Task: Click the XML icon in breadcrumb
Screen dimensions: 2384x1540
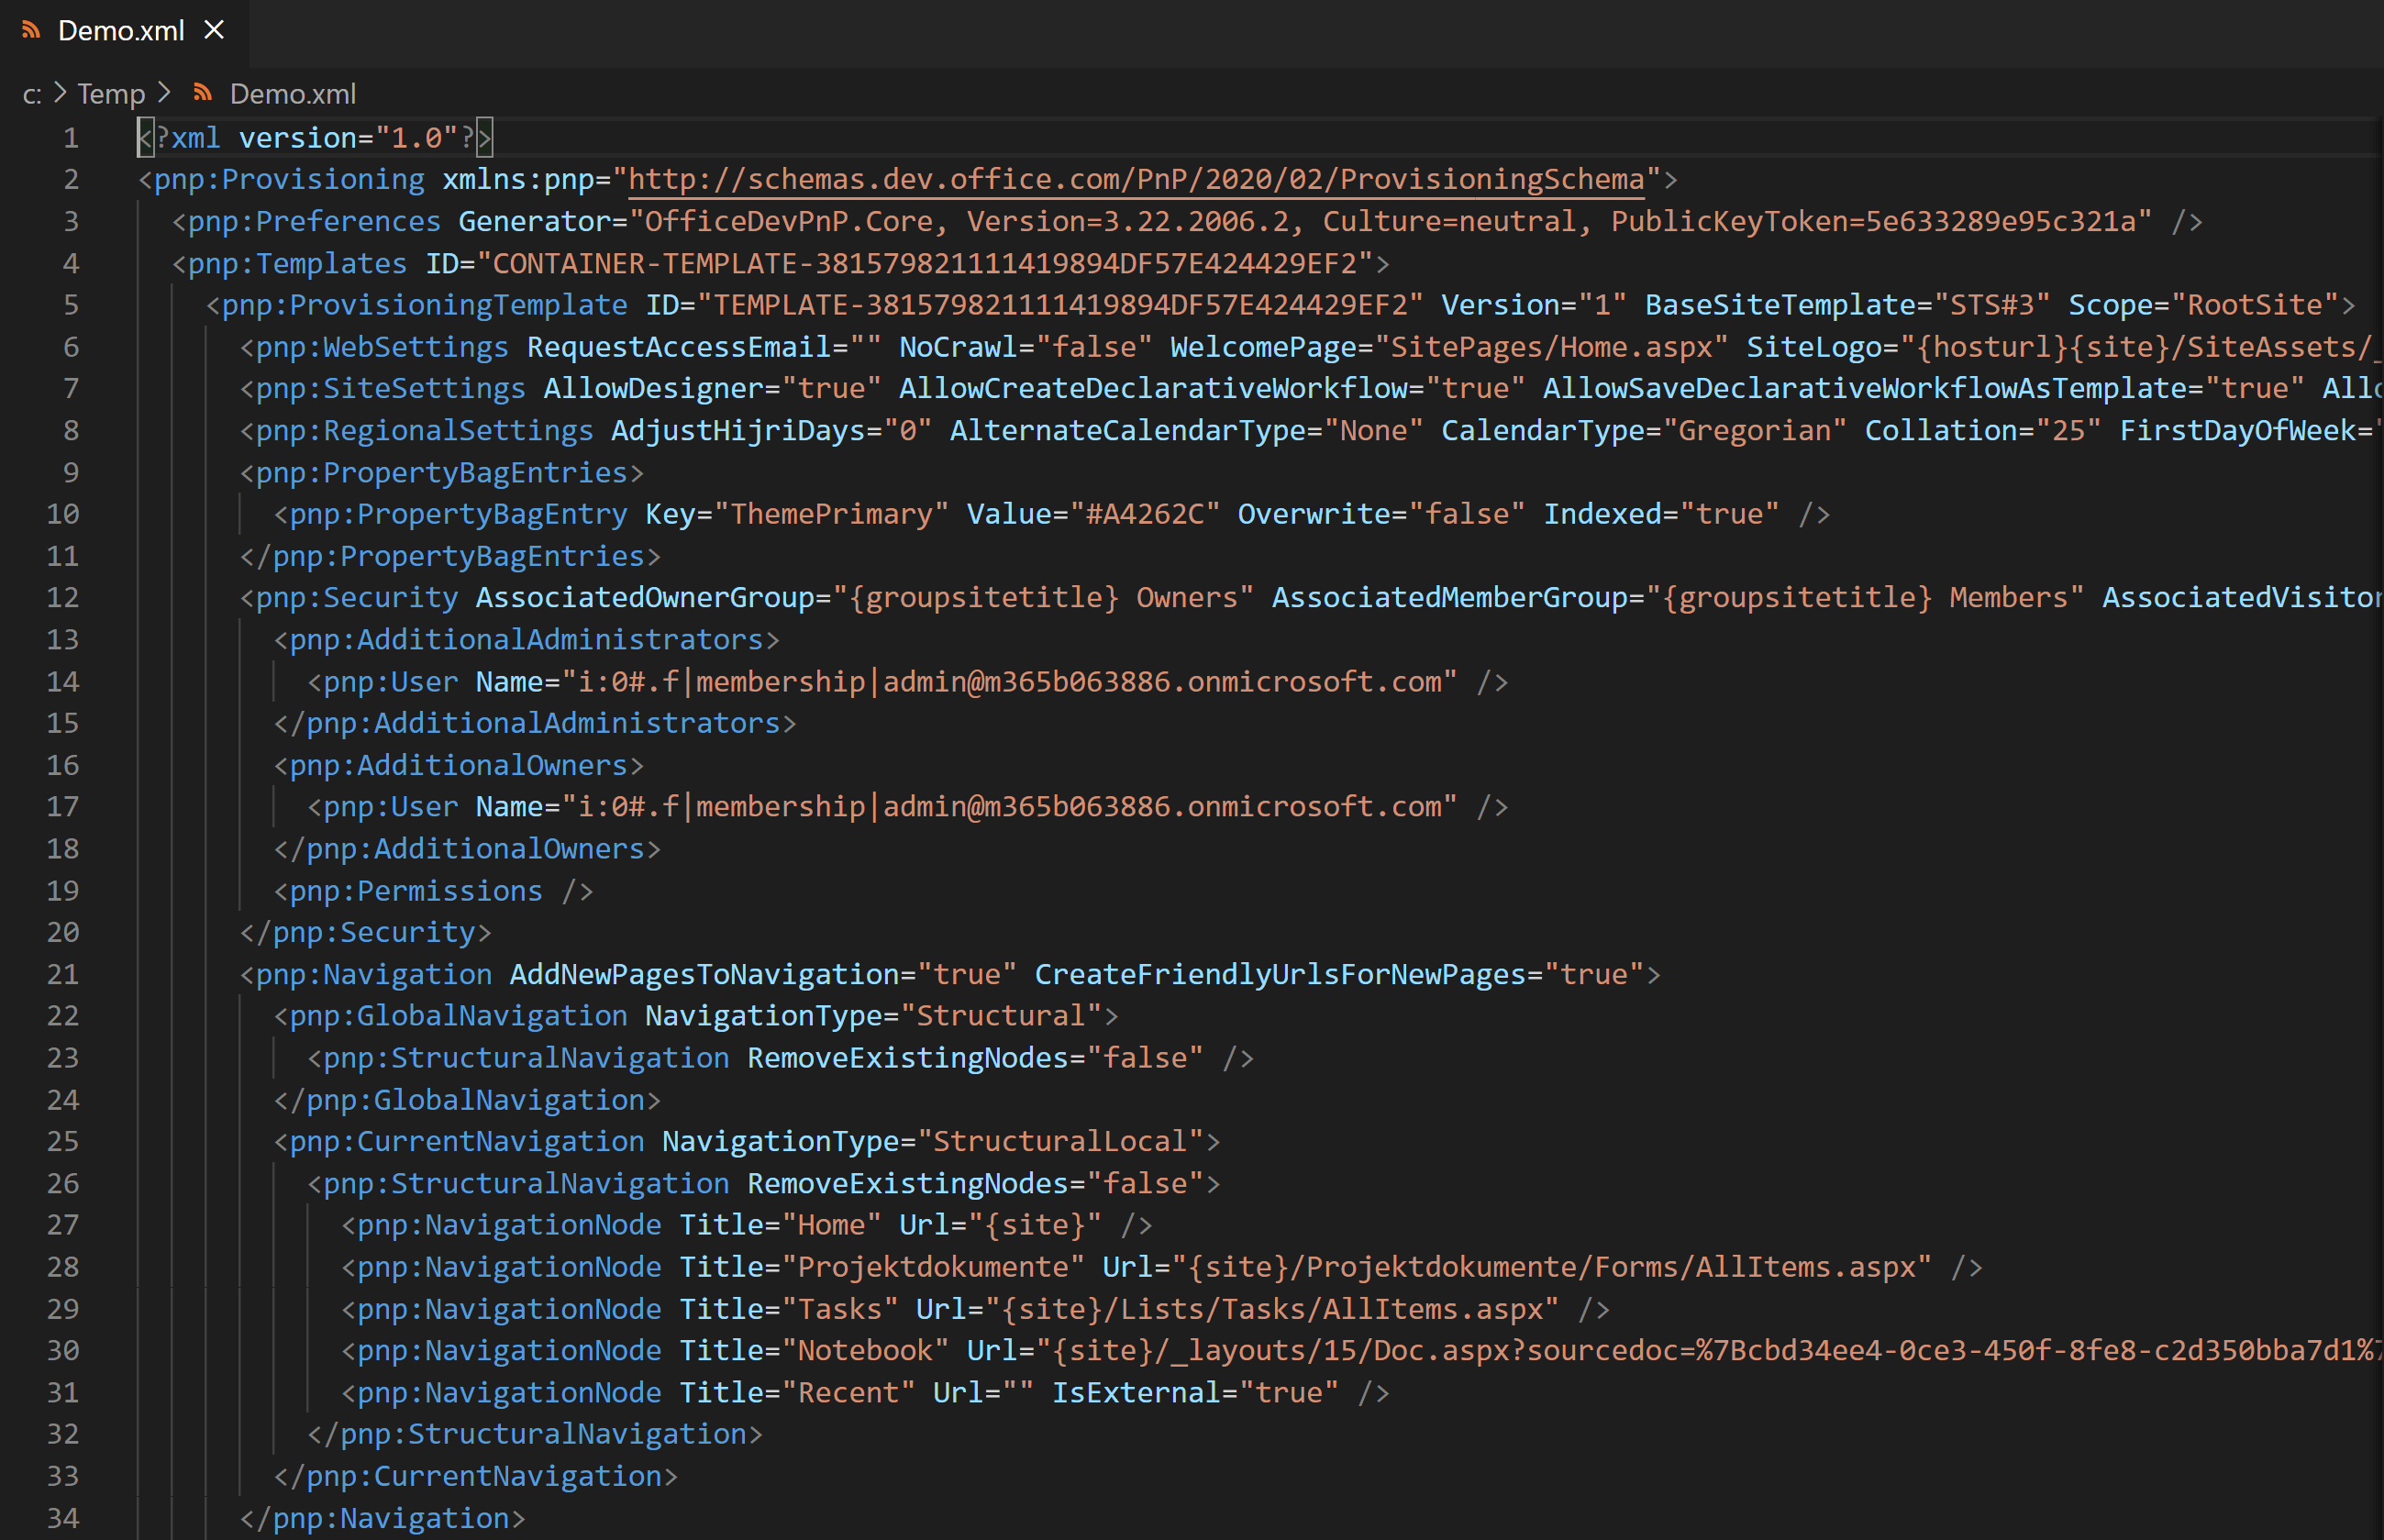Action: pyautogui.click(x=203, y=93)
